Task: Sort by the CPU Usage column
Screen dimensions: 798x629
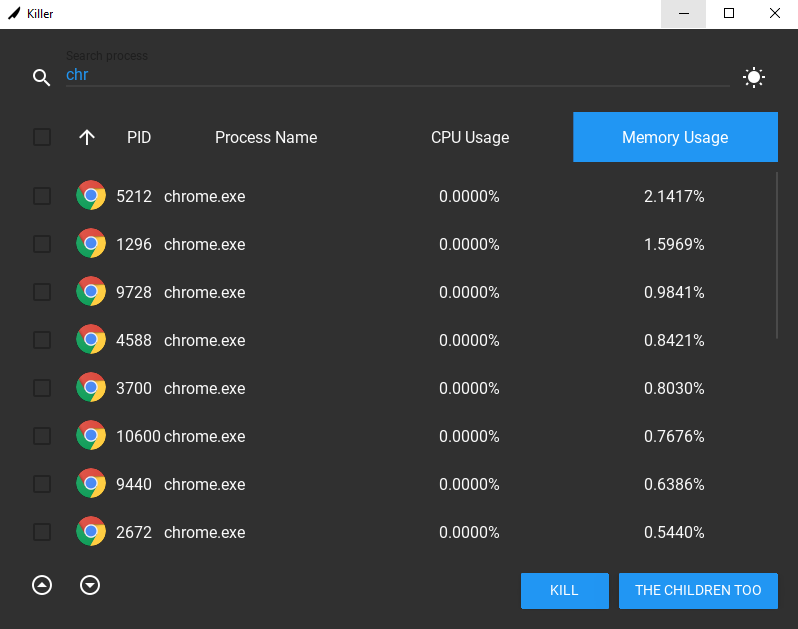Action: point(470,137)
